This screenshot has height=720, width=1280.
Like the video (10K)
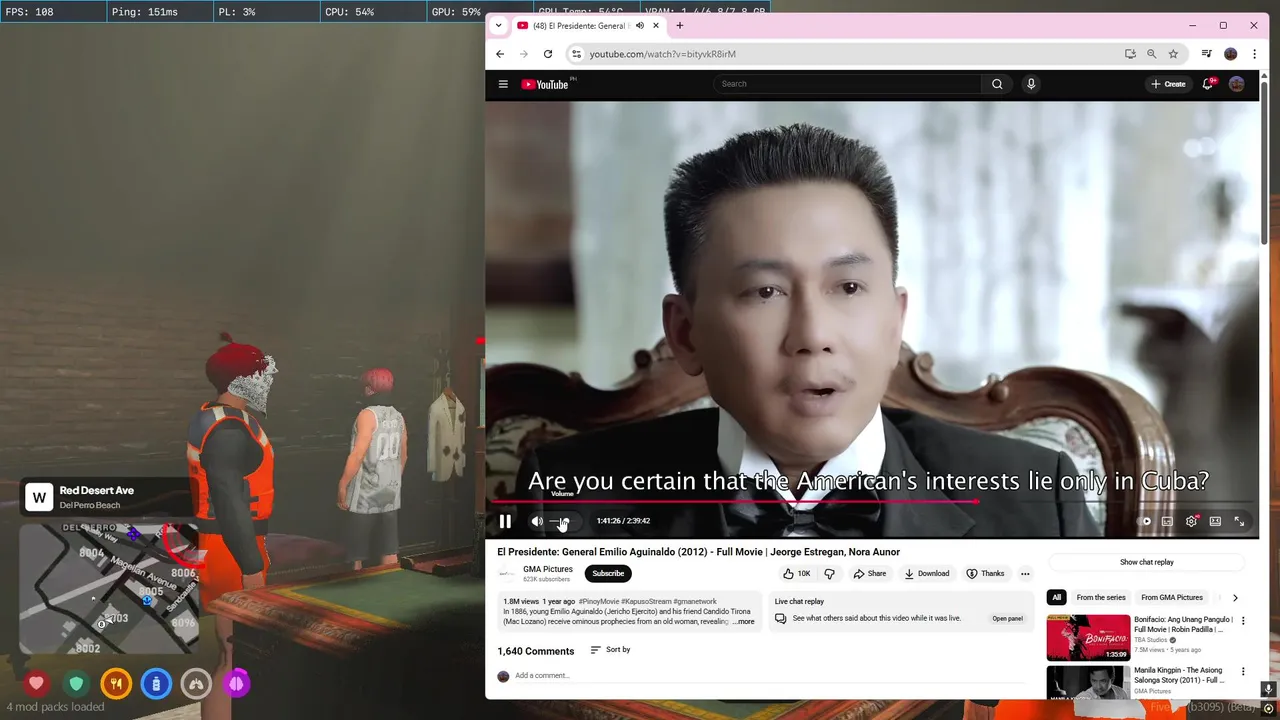click(x=798, y=574)
